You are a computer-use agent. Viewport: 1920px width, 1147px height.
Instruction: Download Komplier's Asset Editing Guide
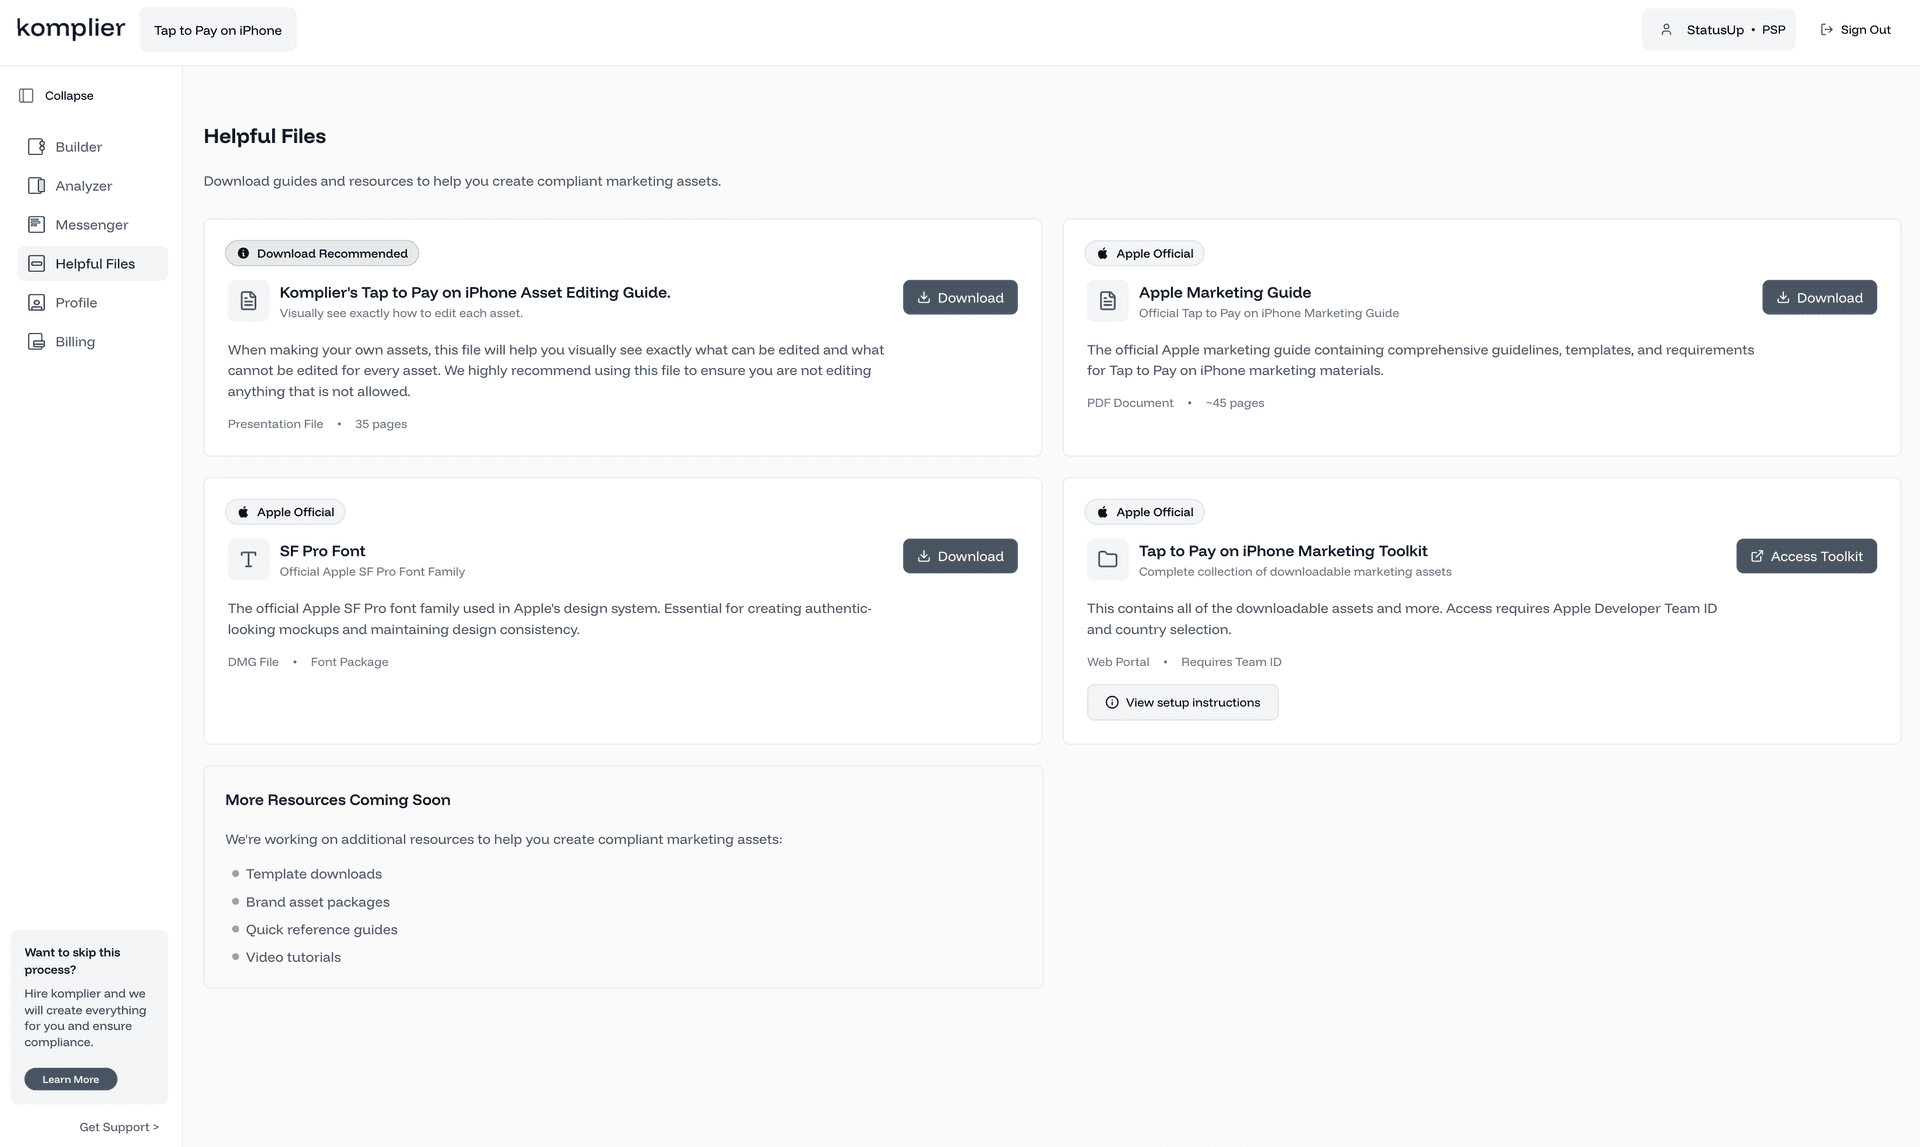coord(959,297)
